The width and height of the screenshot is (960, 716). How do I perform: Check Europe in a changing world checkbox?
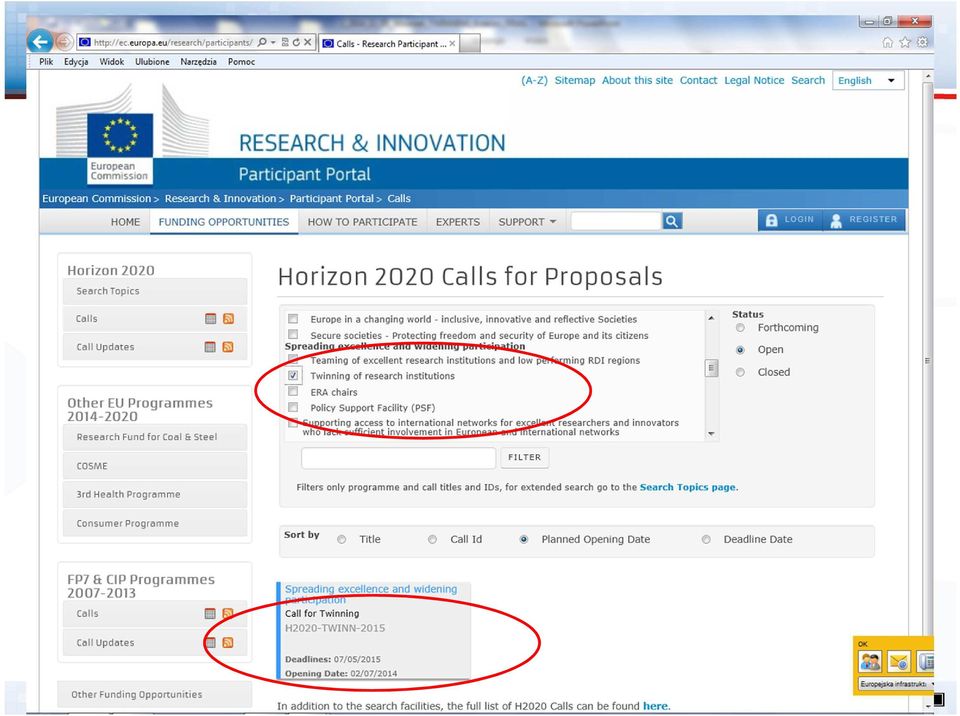coord(293,318)
